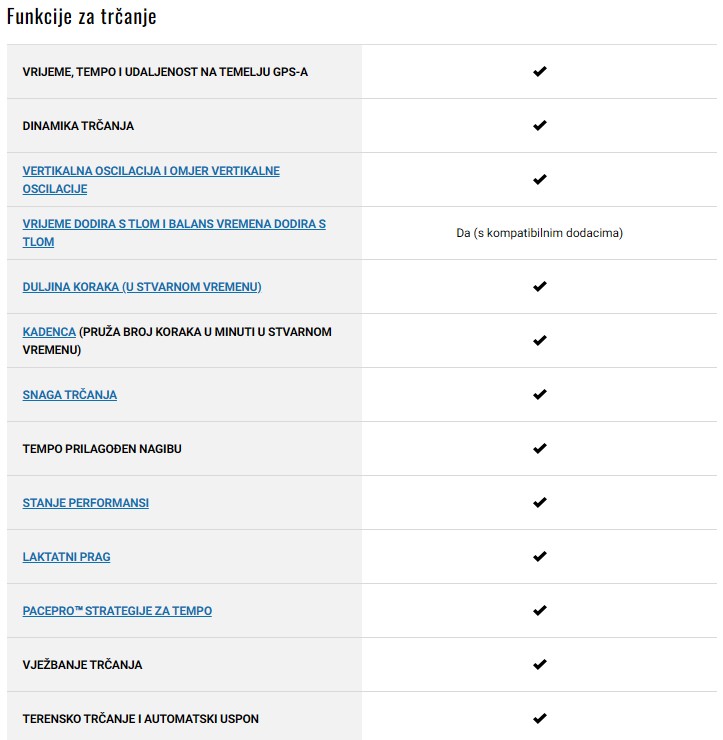Viewport: 723px width, 740px height.
Task: Click the Funkcije za trčanje heading
Action: tap(82, 17)
